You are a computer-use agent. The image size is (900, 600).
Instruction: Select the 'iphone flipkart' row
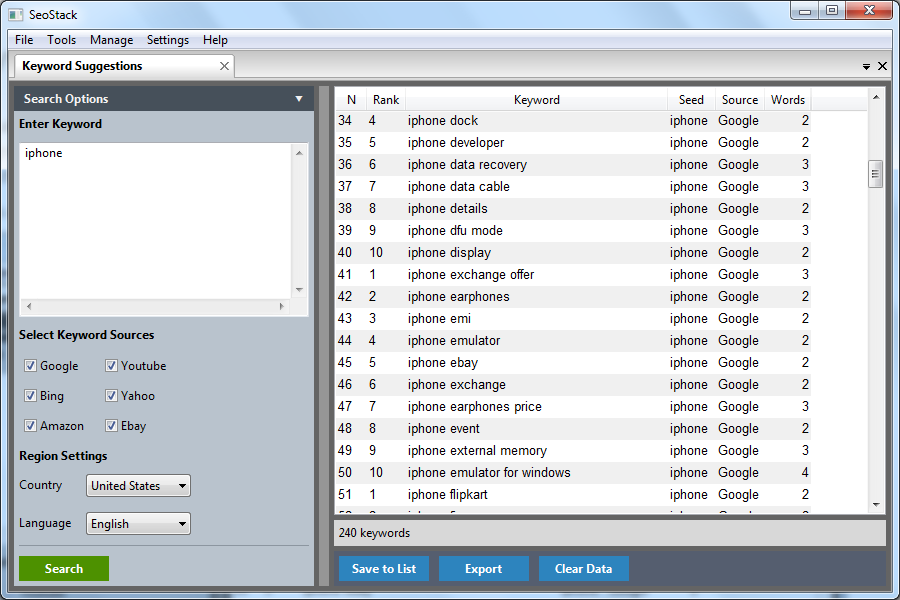pos(573,494)
